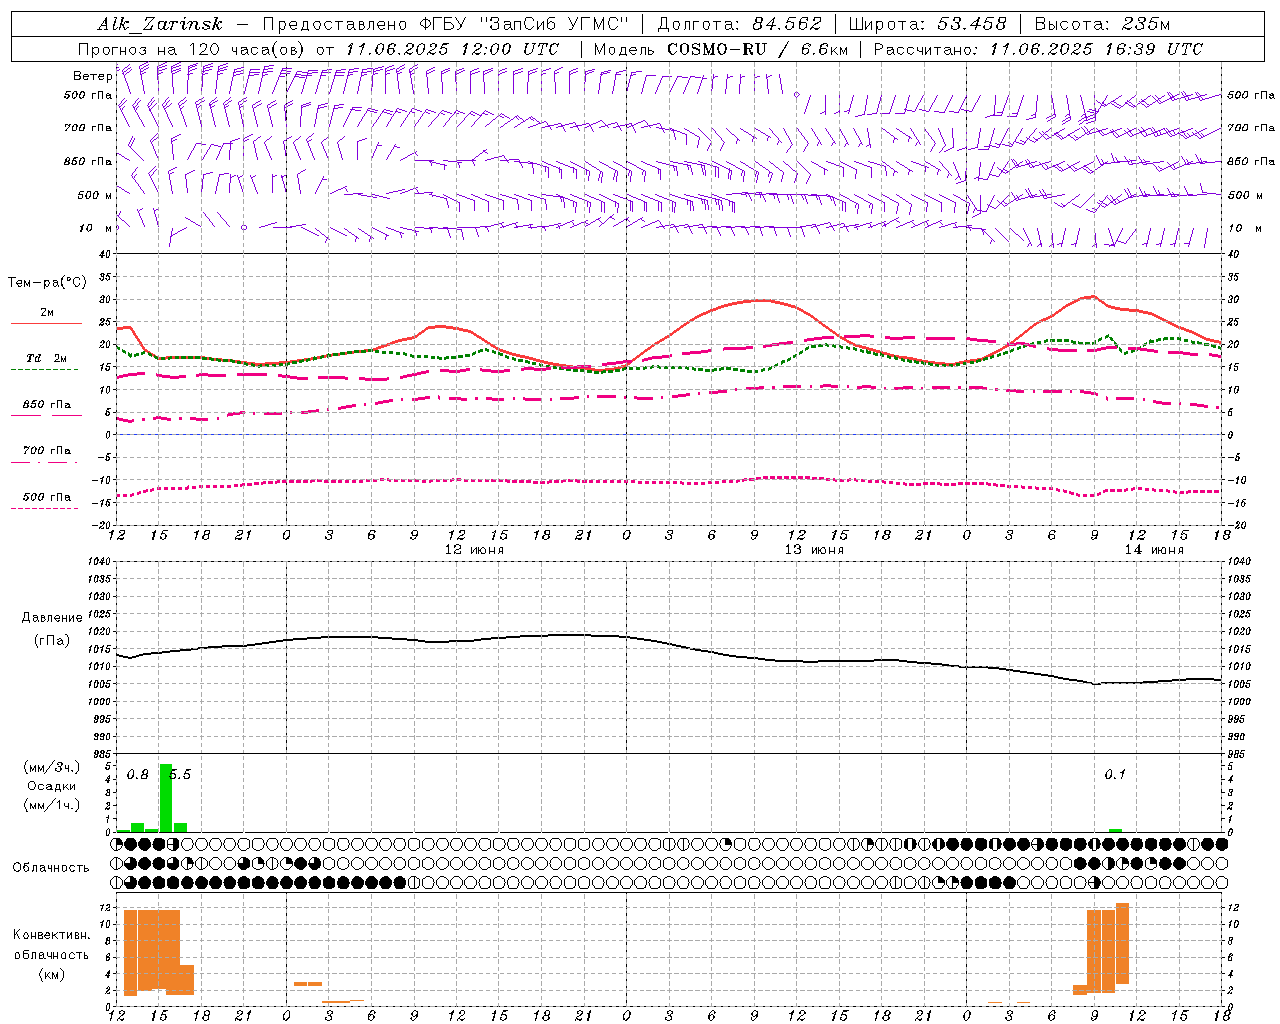Select the Тем-ра(°C) temperature axis title
1280x1024 pixels.
tap(47, 283)
